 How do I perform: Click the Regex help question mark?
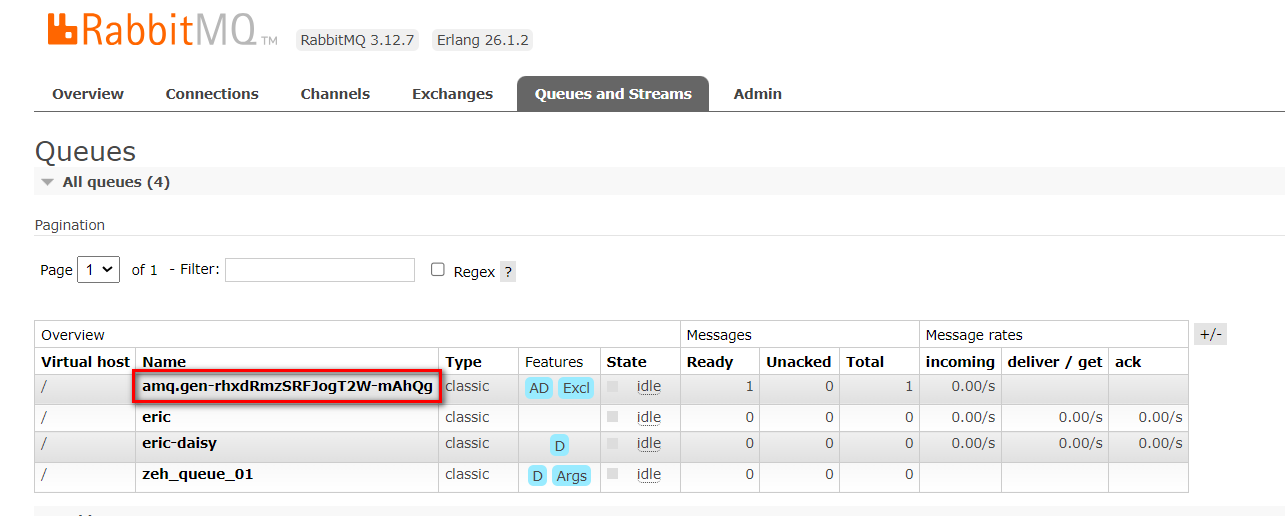coord(508,272)
